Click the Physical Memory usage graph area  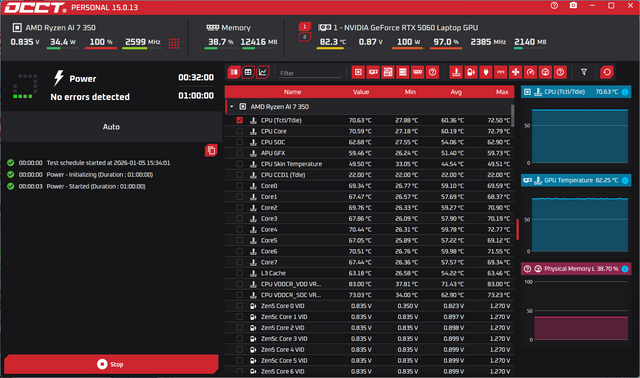point(580,310)
